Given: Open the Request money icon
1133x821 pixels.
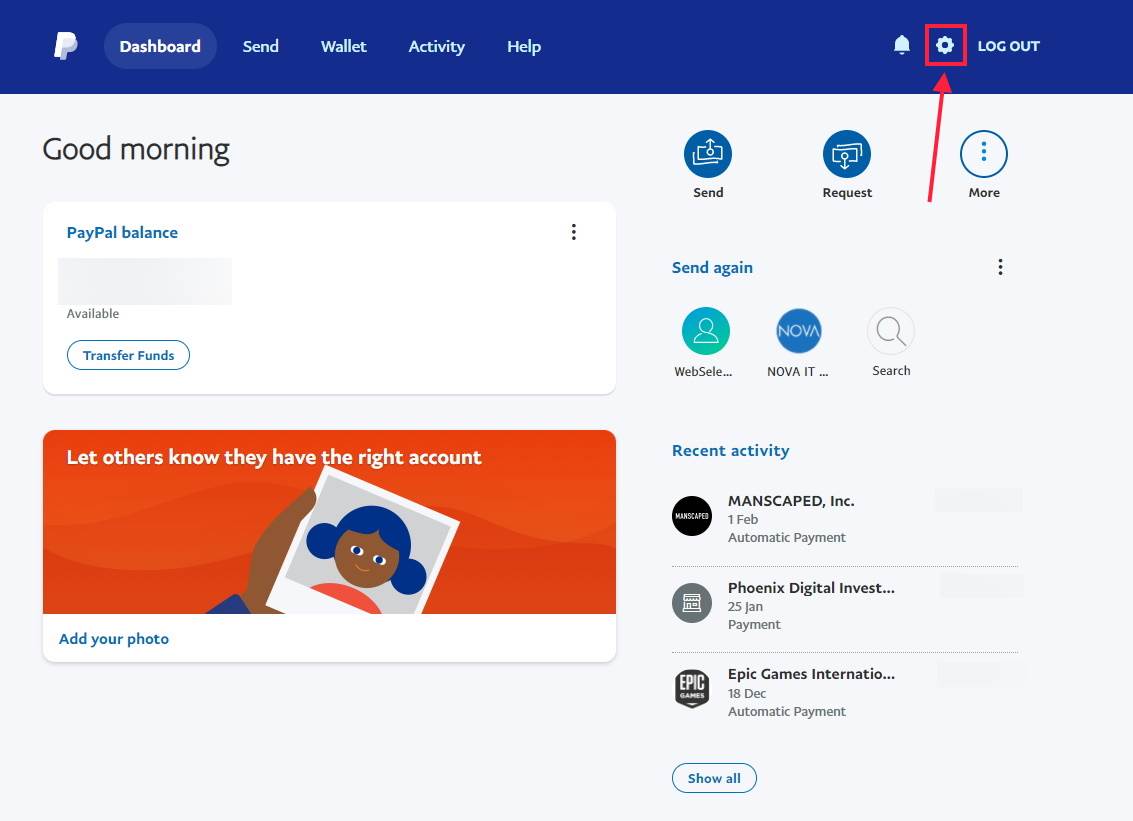Looking at the screenshot, I should click(x=847, y=152).
